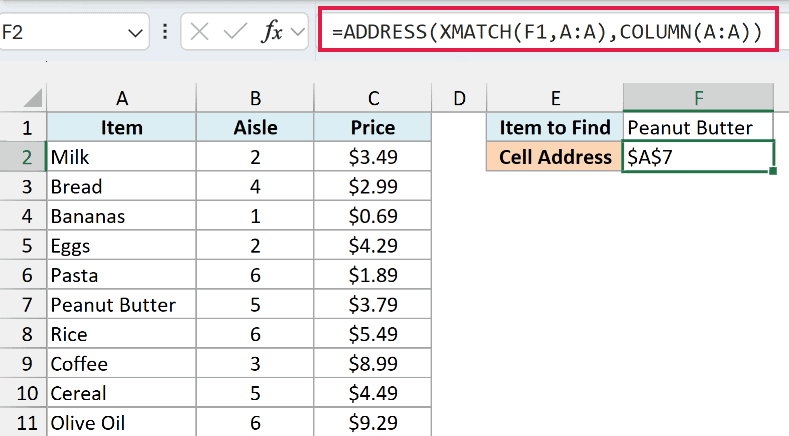The height and width of the screenshot is (436, 789).
Task: Click the three-dot formula bar handle
Action: [165, 32]
